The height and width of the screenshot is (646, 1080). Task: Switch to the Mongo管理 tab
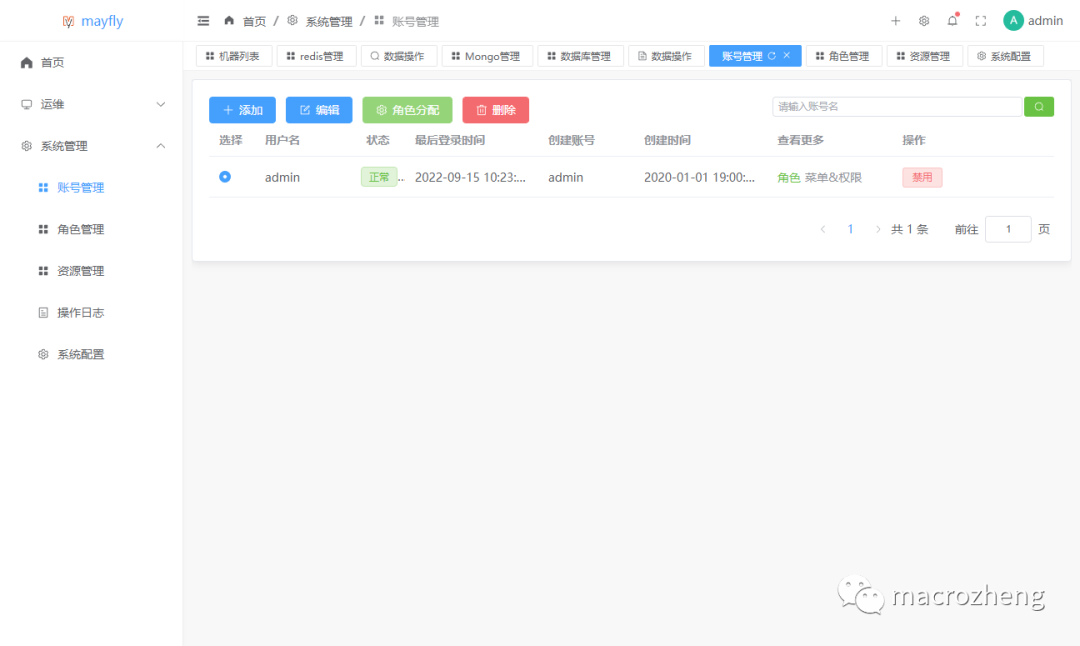pyautogui.click(x=486, y=56)
